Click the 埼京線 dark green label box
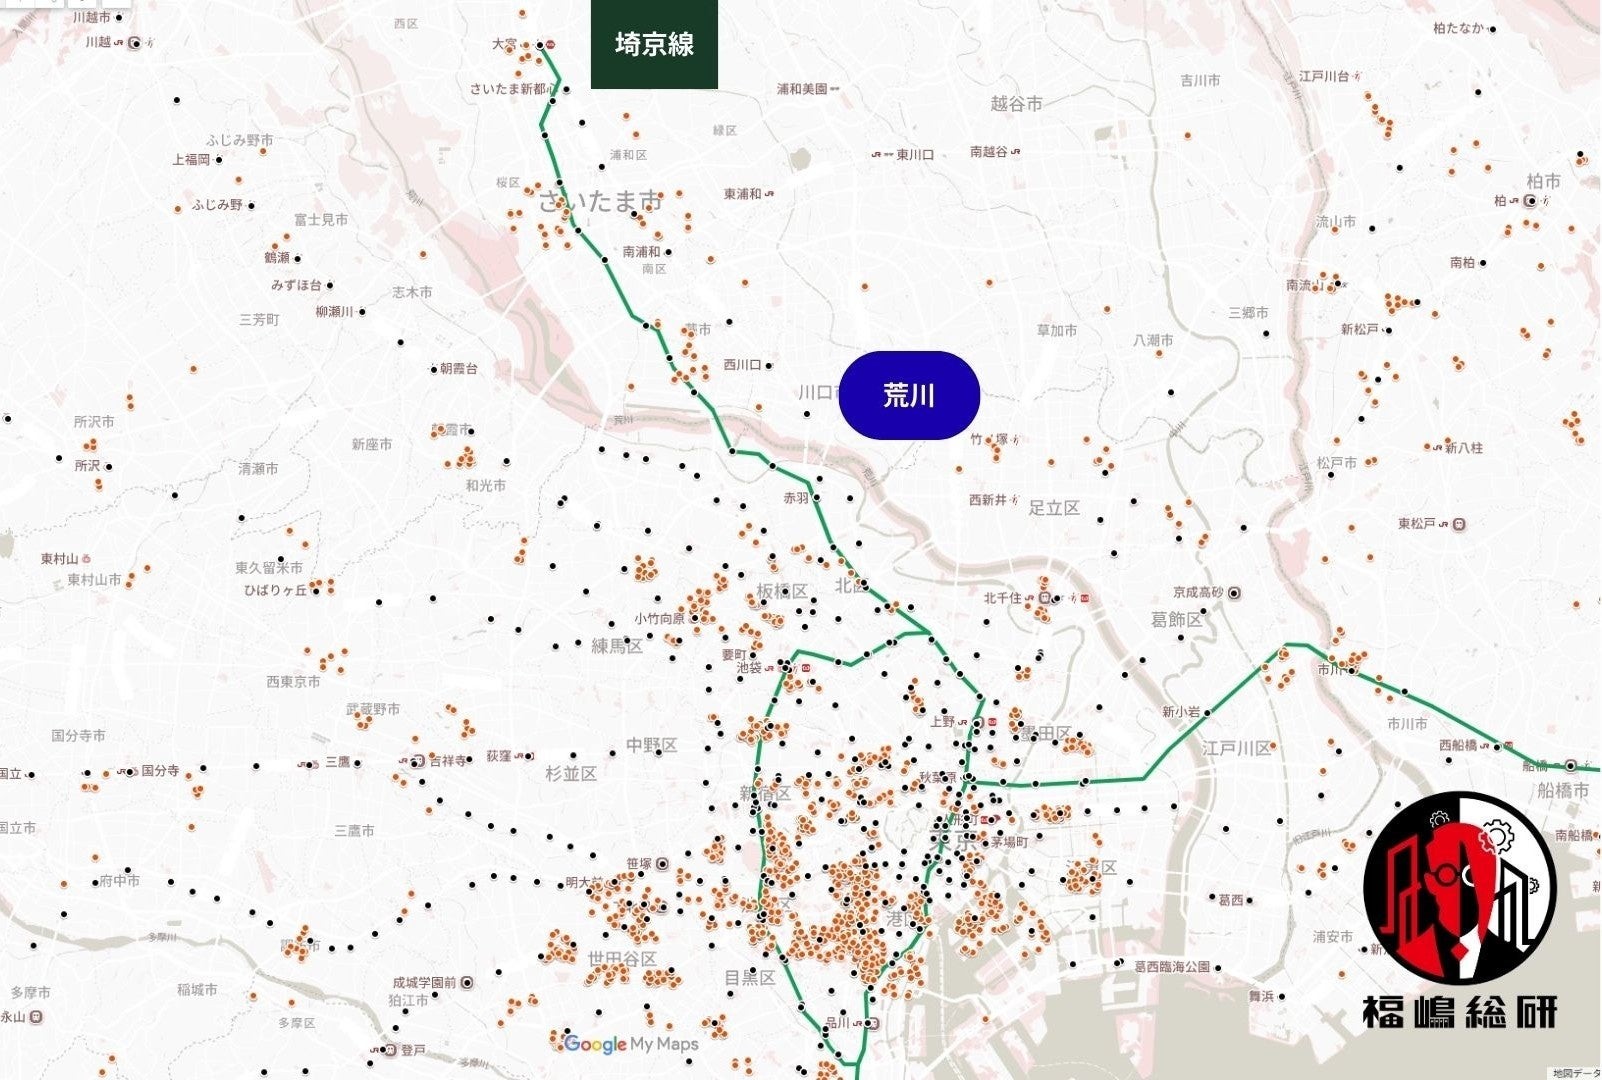The image size is (1602, 1080). (x=654, y=45)
